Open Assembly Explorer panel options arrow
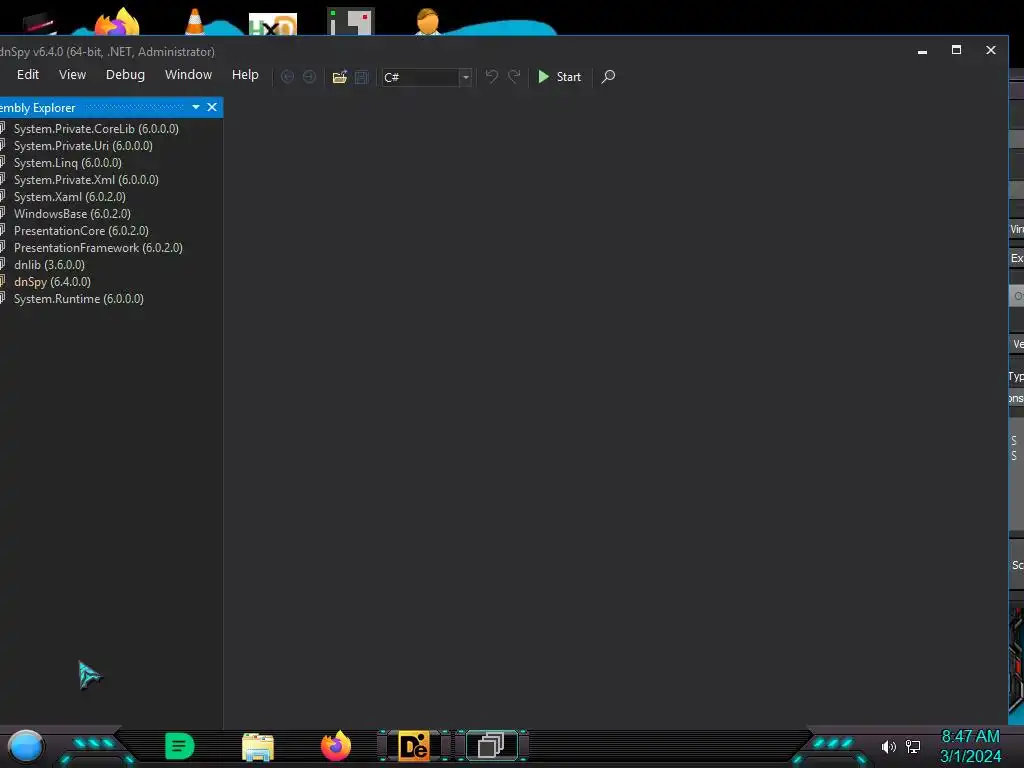 click(x=196, y=107)
